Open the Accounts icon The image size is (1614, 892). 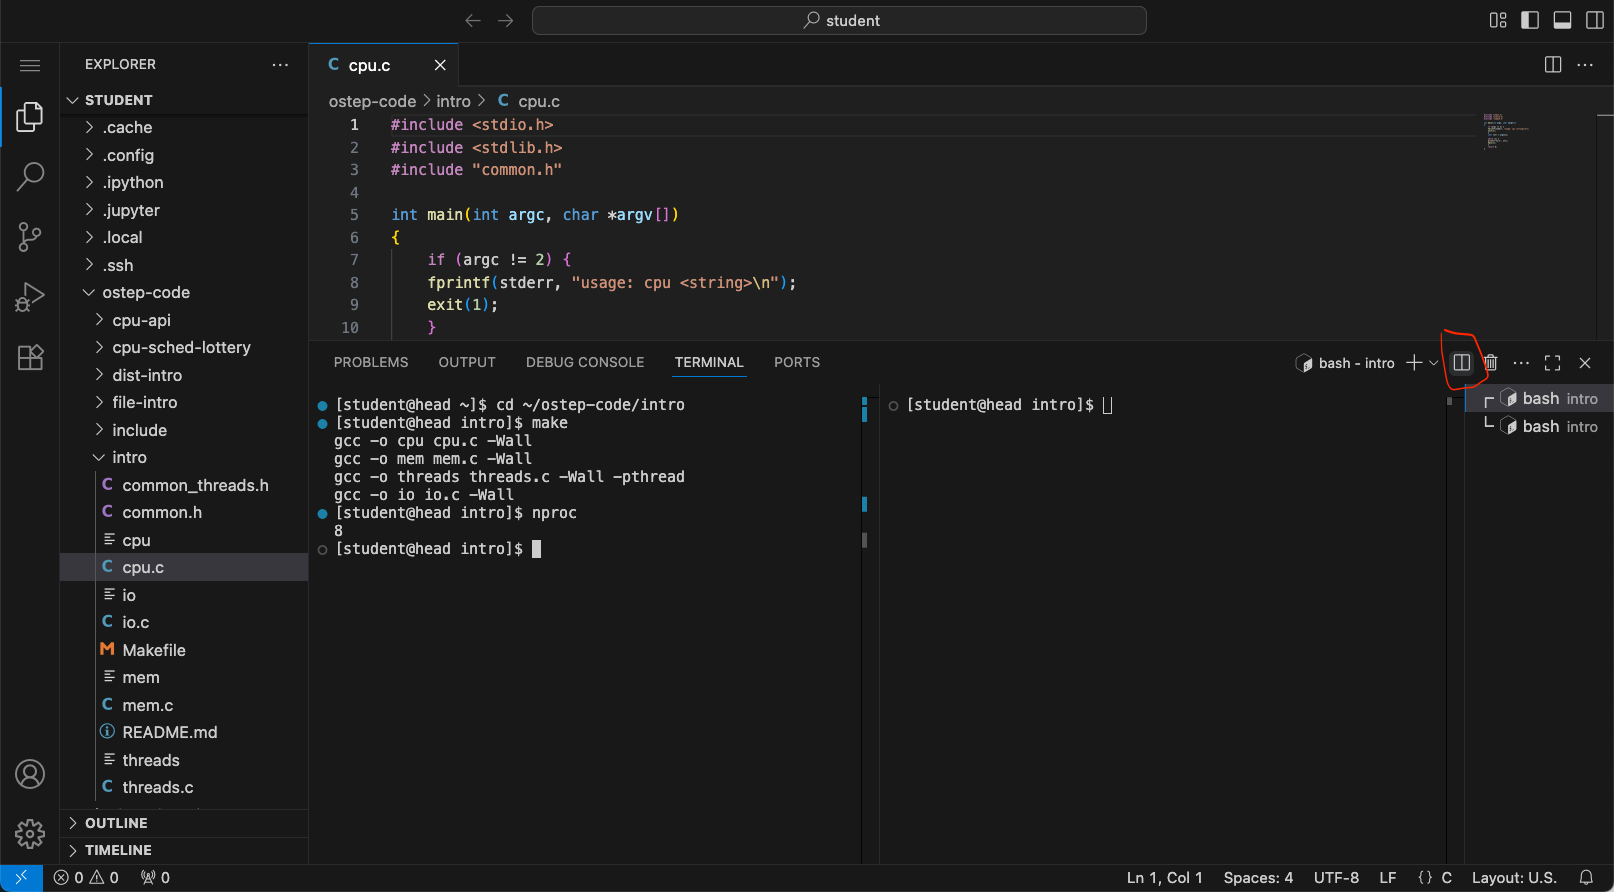coord(30,774)
